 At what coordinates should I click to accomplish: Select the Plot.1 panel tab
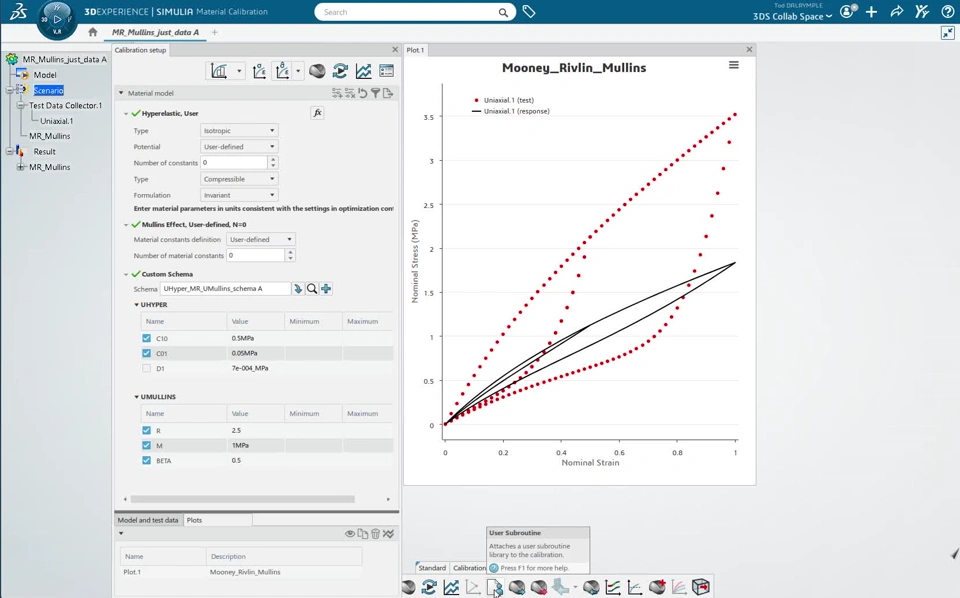[415, 50]
